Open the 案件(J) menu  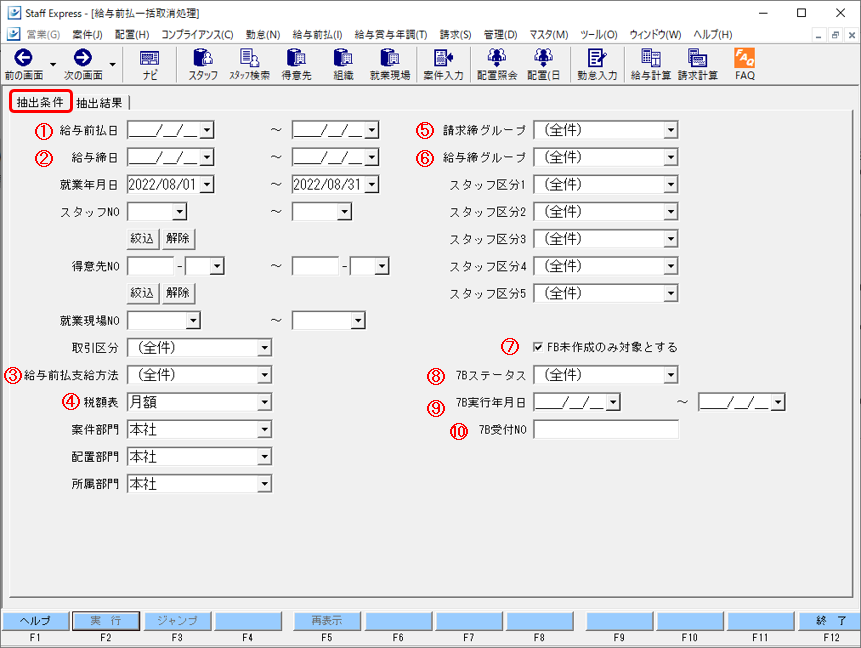(x=87, y=35)
